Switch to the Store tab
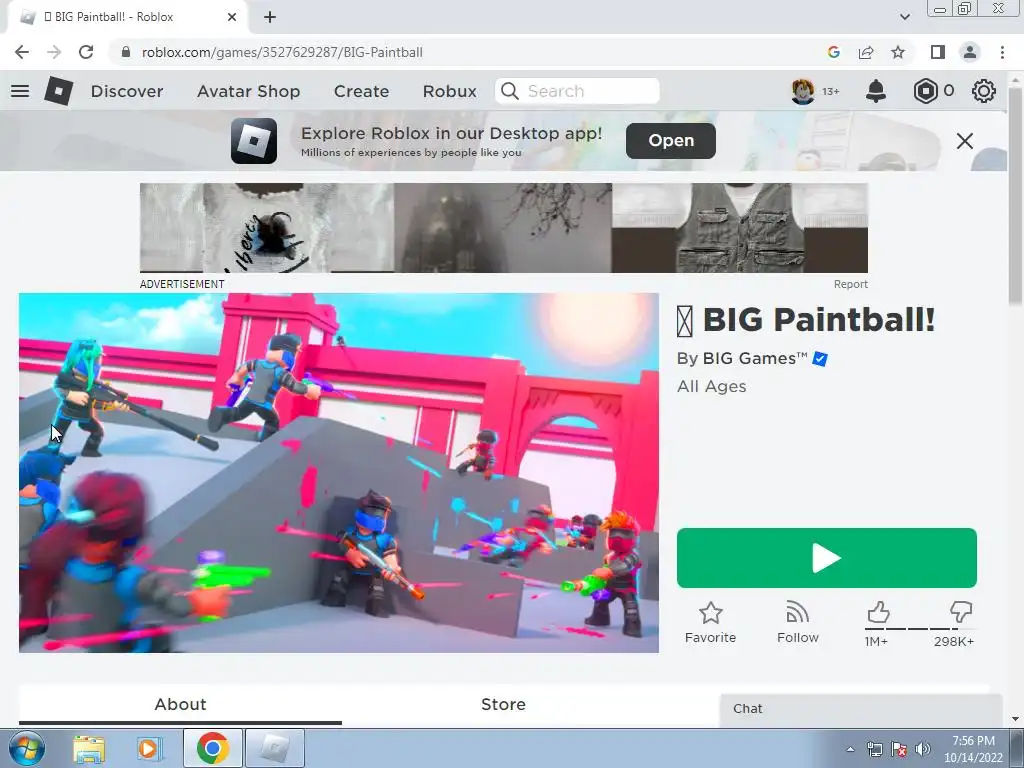This screenshot has height=768, width=1024. 503,705
